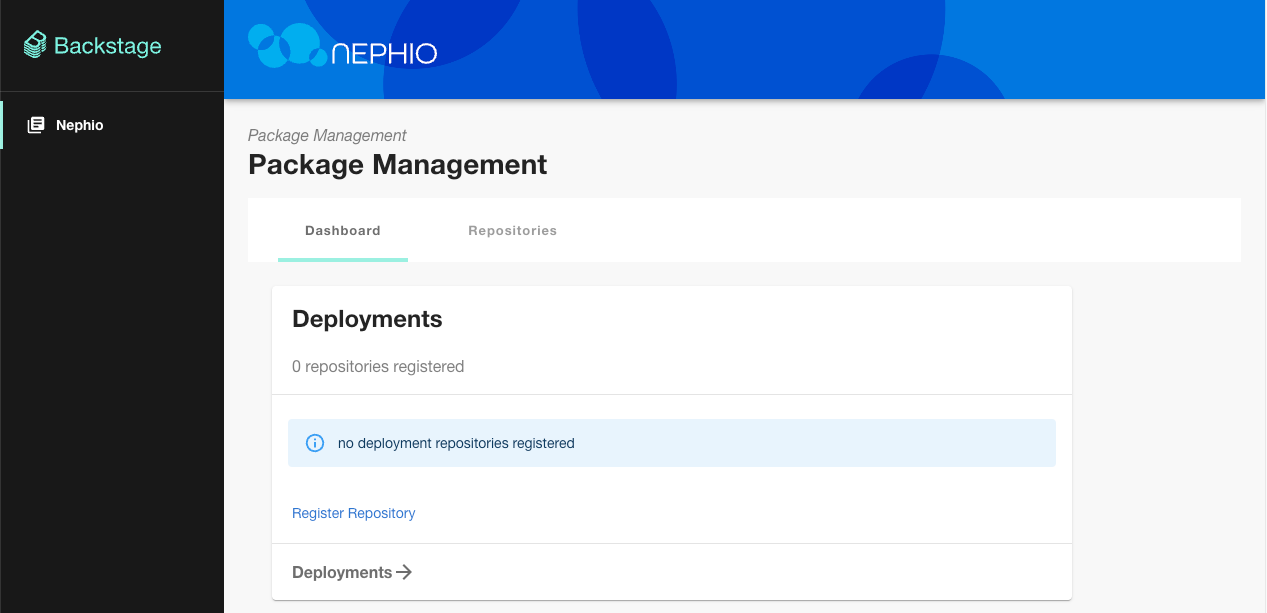1267x613 pixels.
Task: Click the Package Management page title
Action: (x=397, y=164)
